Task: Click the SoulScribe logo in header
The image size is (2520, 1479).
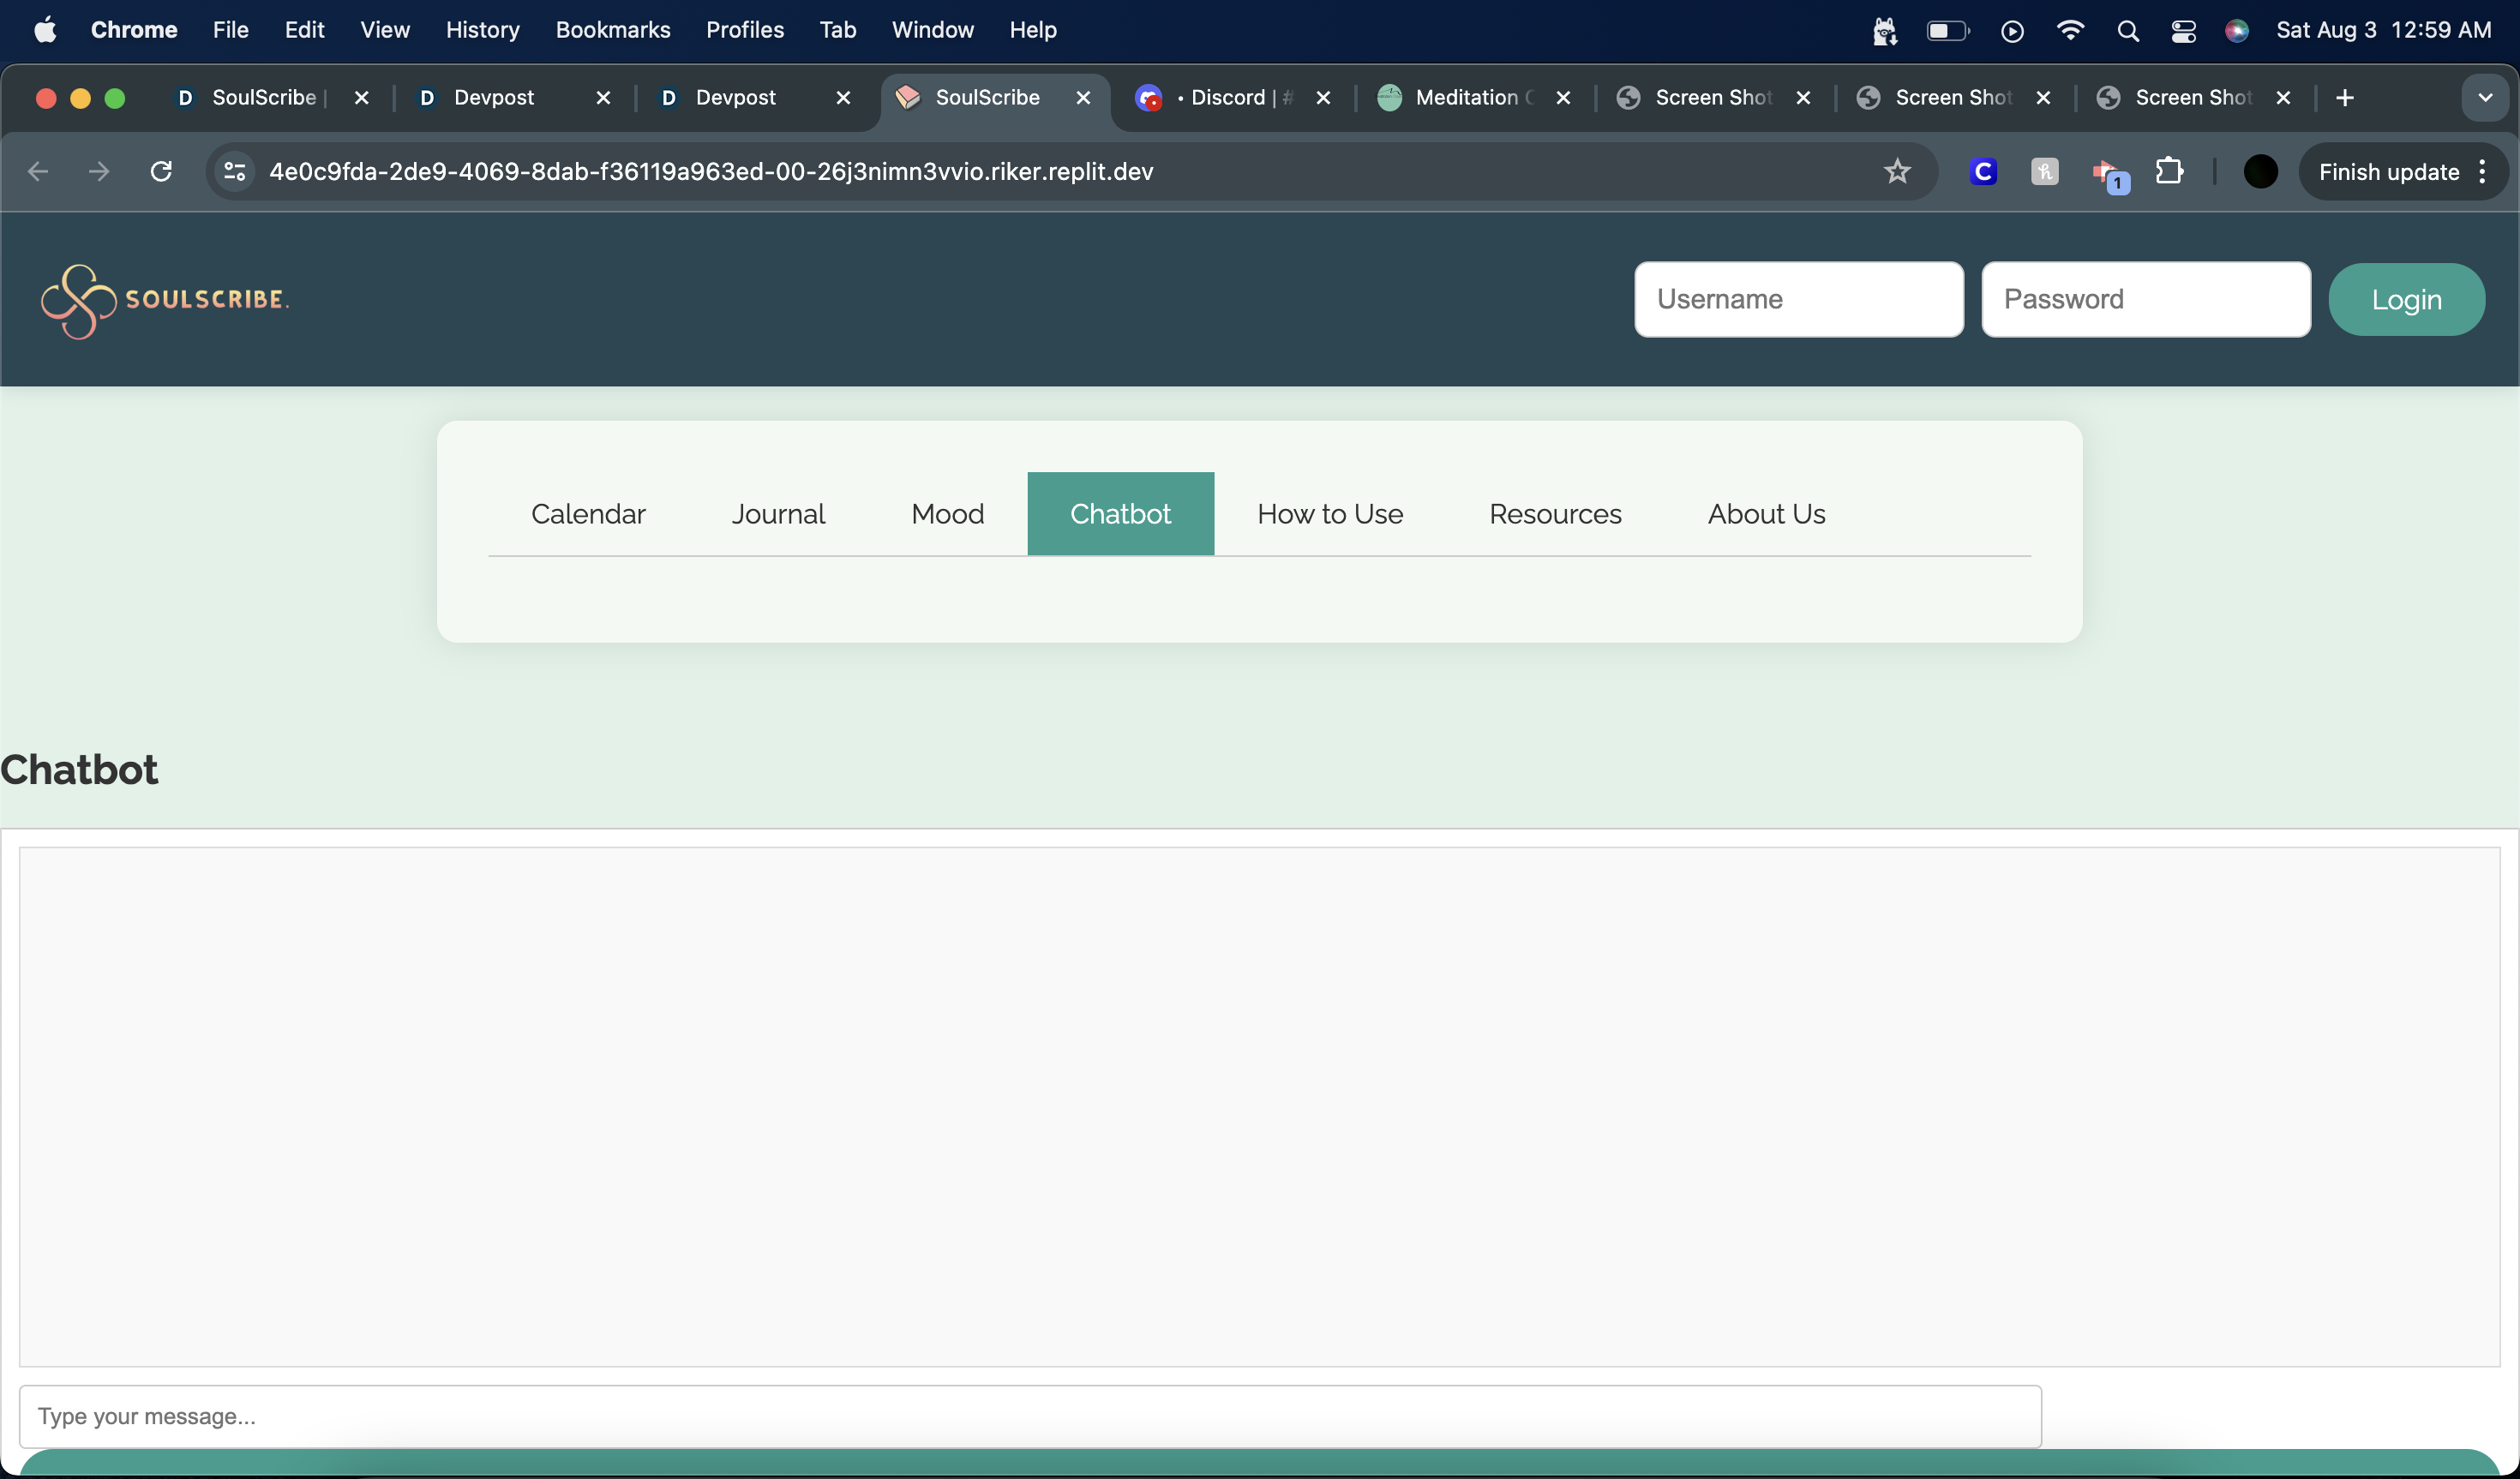Action: [165, 300]
